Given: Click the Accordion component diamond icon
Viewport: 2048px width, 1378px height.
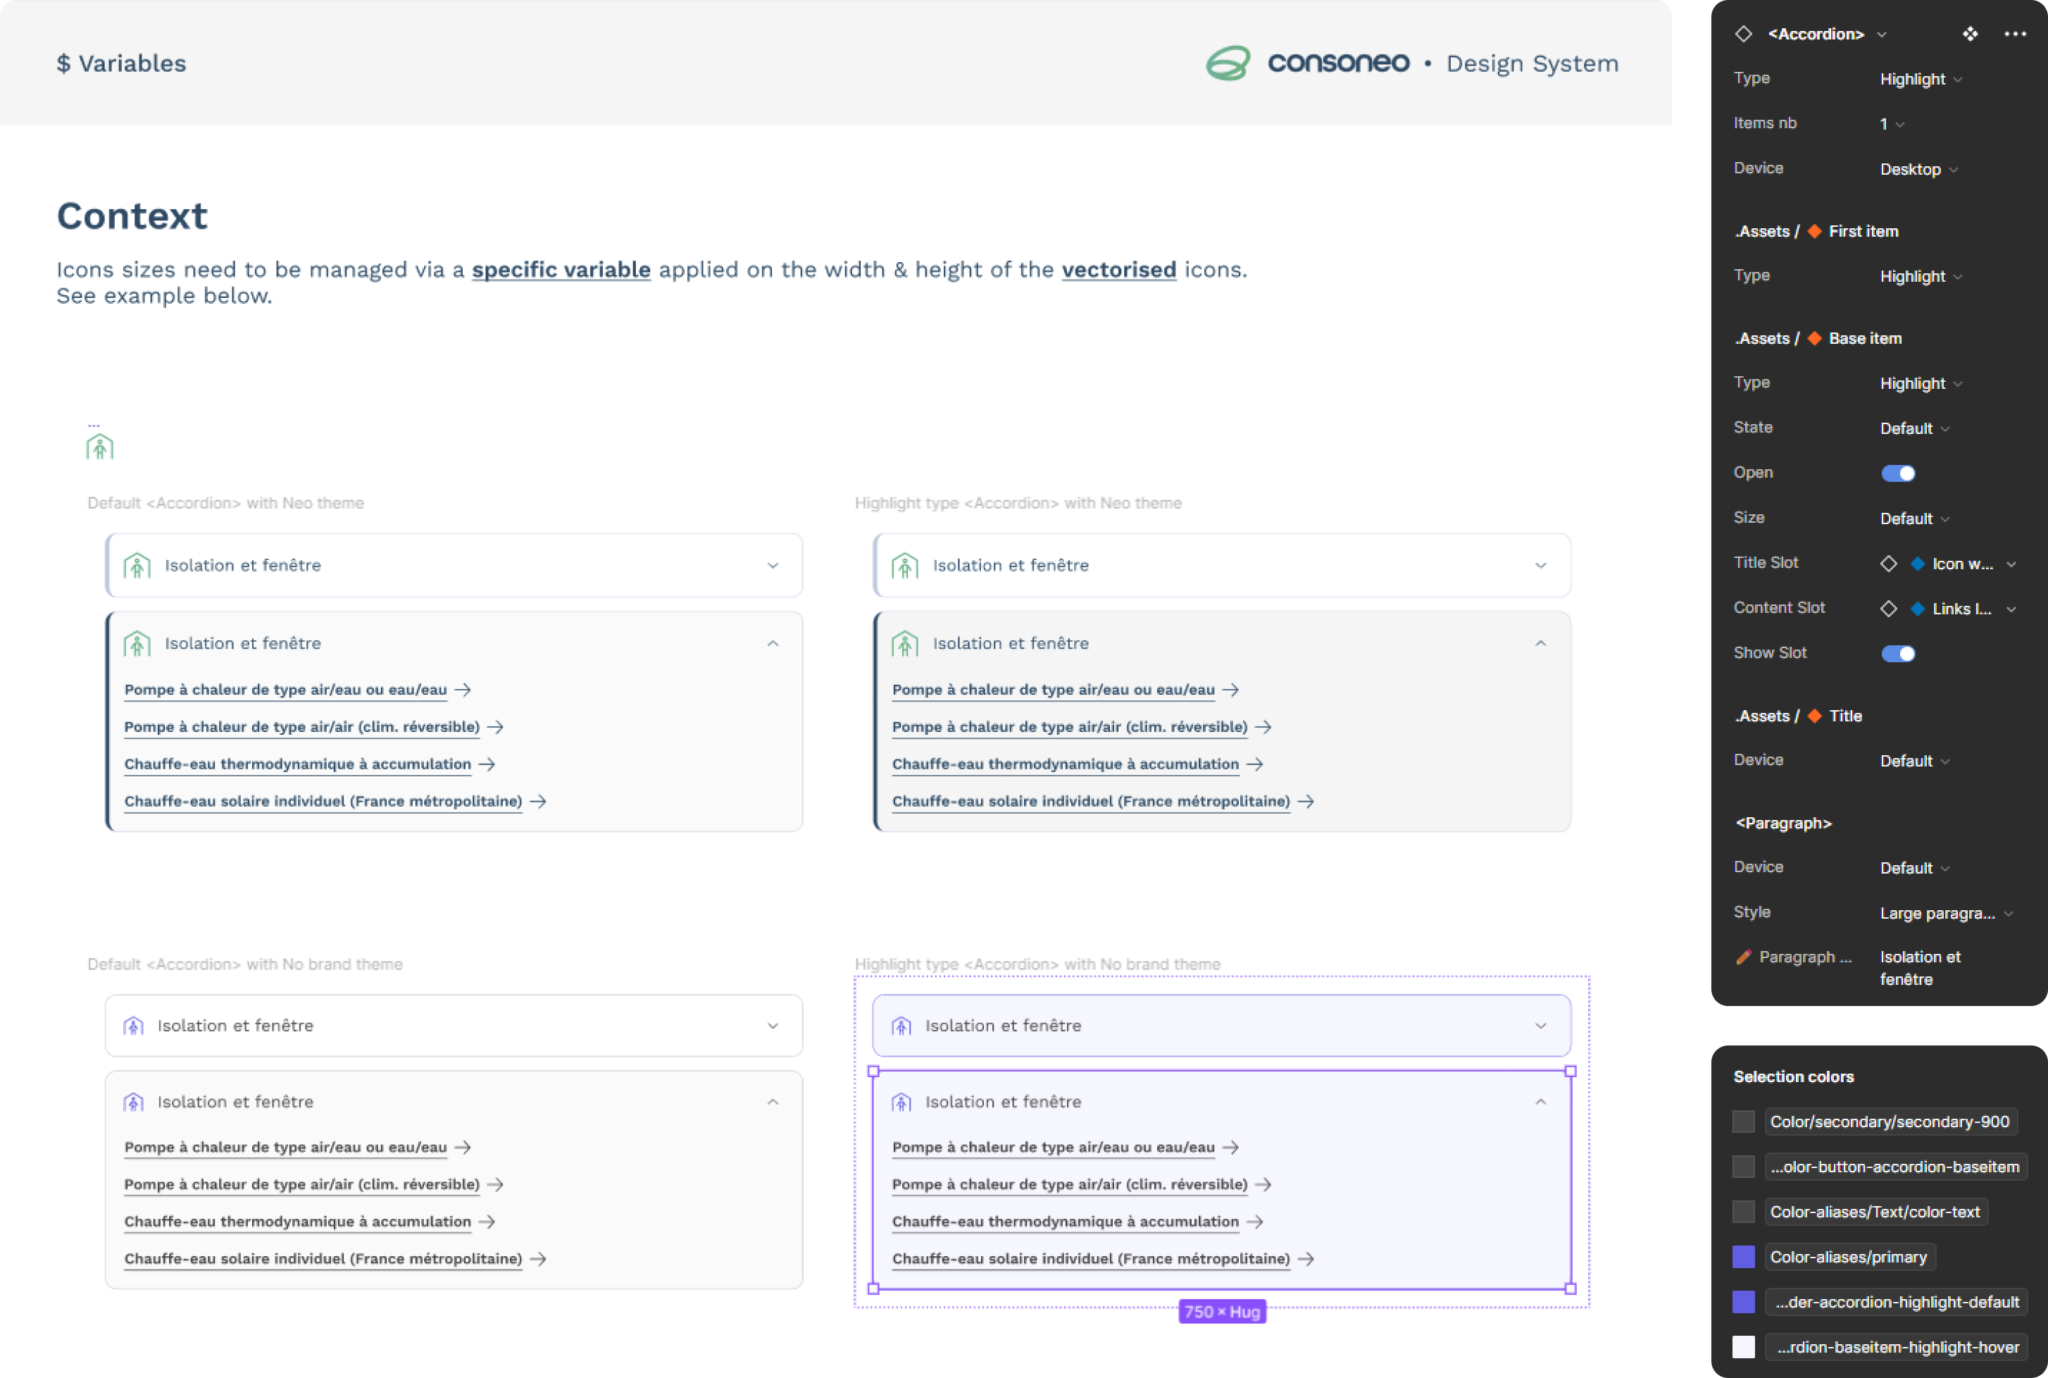Looking at the screenshot, I should click(1744, 34).
